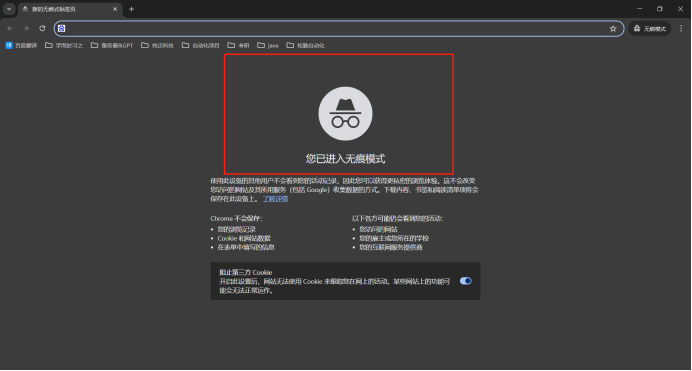
Task: Click the '您的雇主或您所在的学校' list item
Action: click(x=394, y=238)
